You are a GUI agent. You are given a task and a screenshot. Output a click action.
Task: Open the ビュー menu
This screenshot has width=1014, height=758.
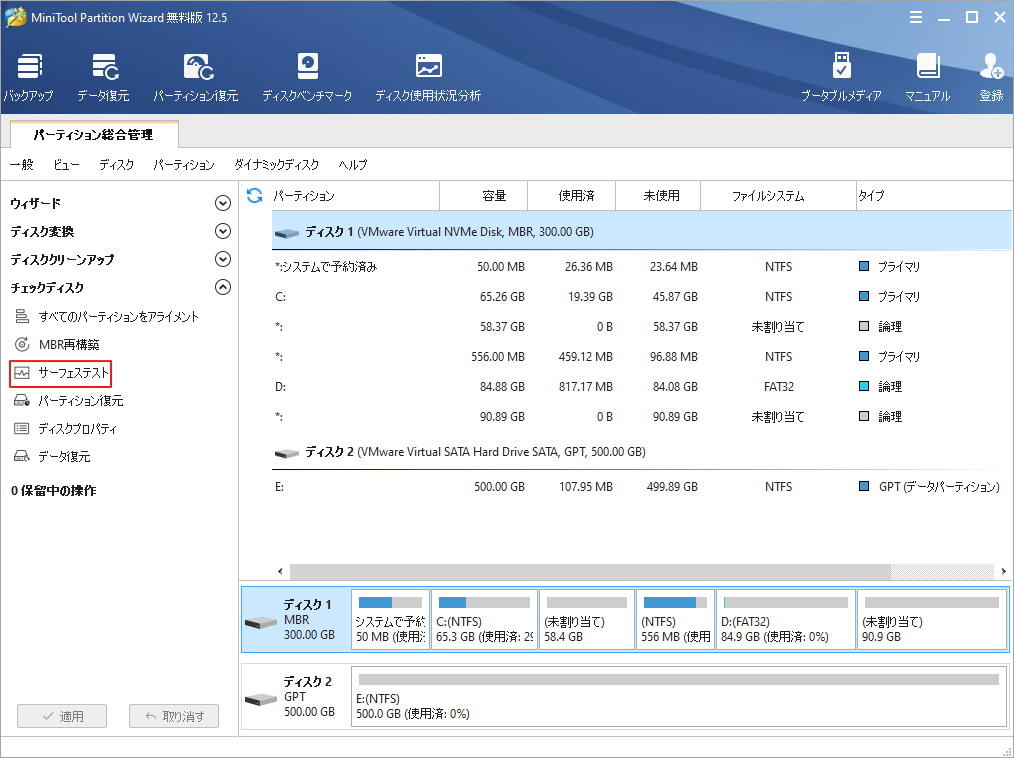pos(66,164)
